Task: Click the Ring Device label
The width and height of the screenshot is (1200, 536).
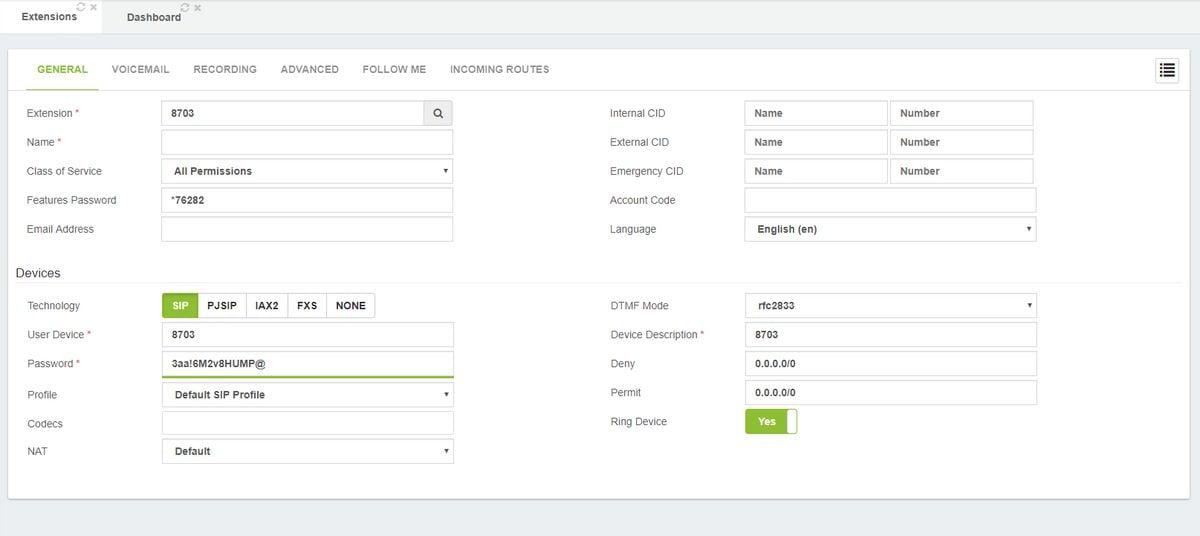Action: (639, 422)
